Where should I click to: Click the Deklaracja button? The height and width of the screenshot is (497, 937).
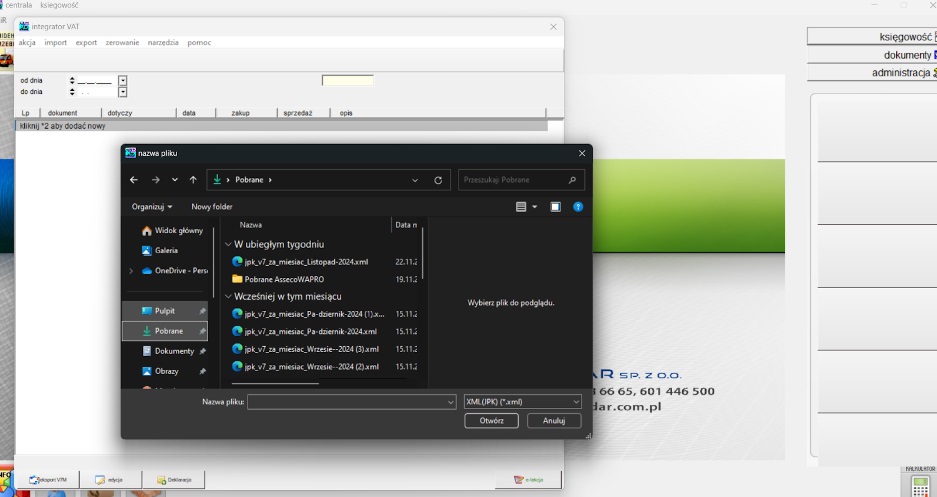click(174, 480)
